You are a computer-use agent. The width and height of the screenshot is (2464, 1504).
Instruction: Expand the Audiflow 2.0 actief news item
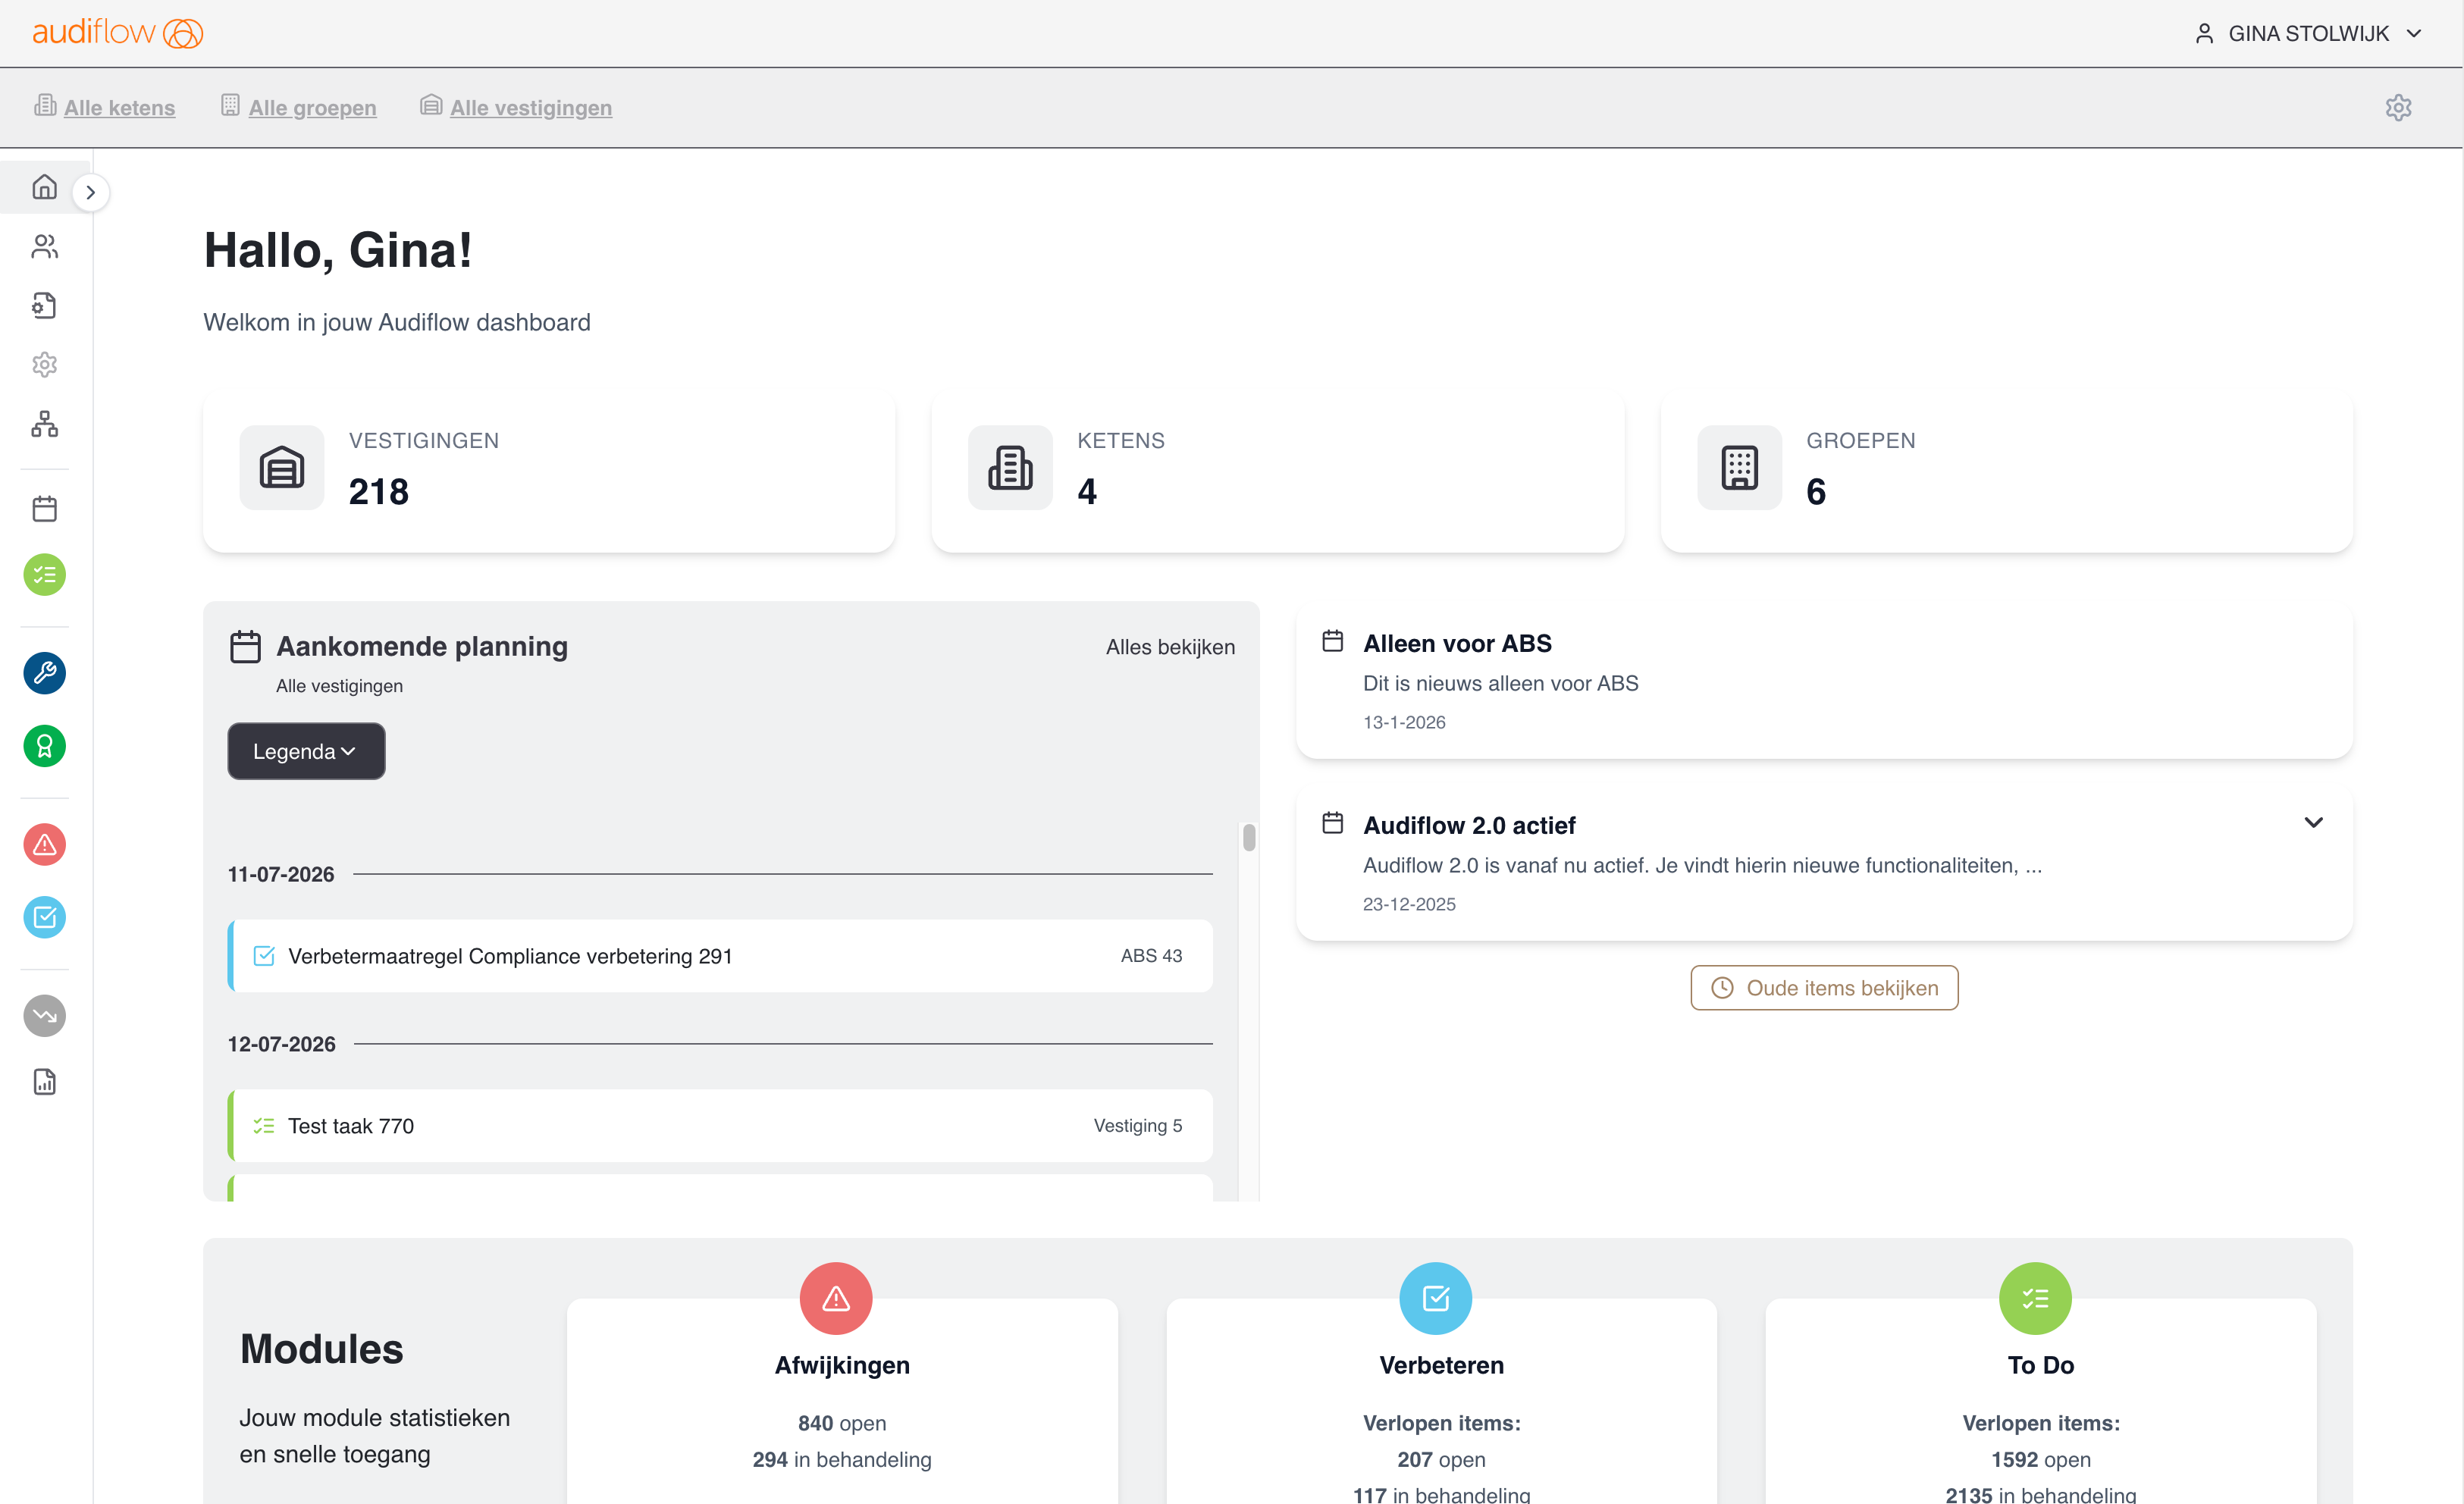point(2313,822)
